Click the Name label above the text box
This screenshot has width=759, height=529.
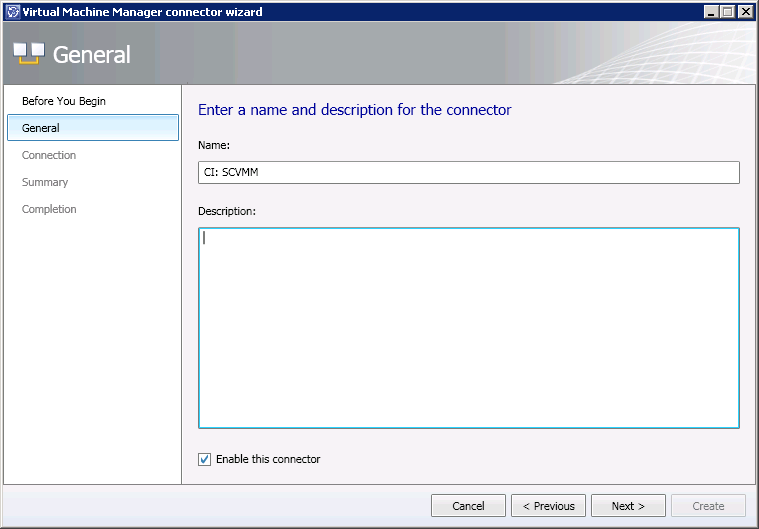click(215, 145)
